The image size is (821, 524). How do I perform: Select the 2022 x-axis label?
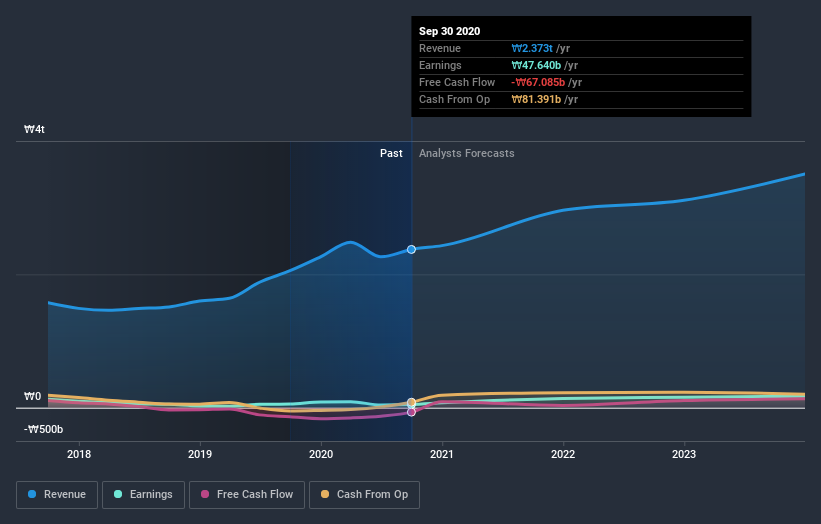(x=563, y=454)
